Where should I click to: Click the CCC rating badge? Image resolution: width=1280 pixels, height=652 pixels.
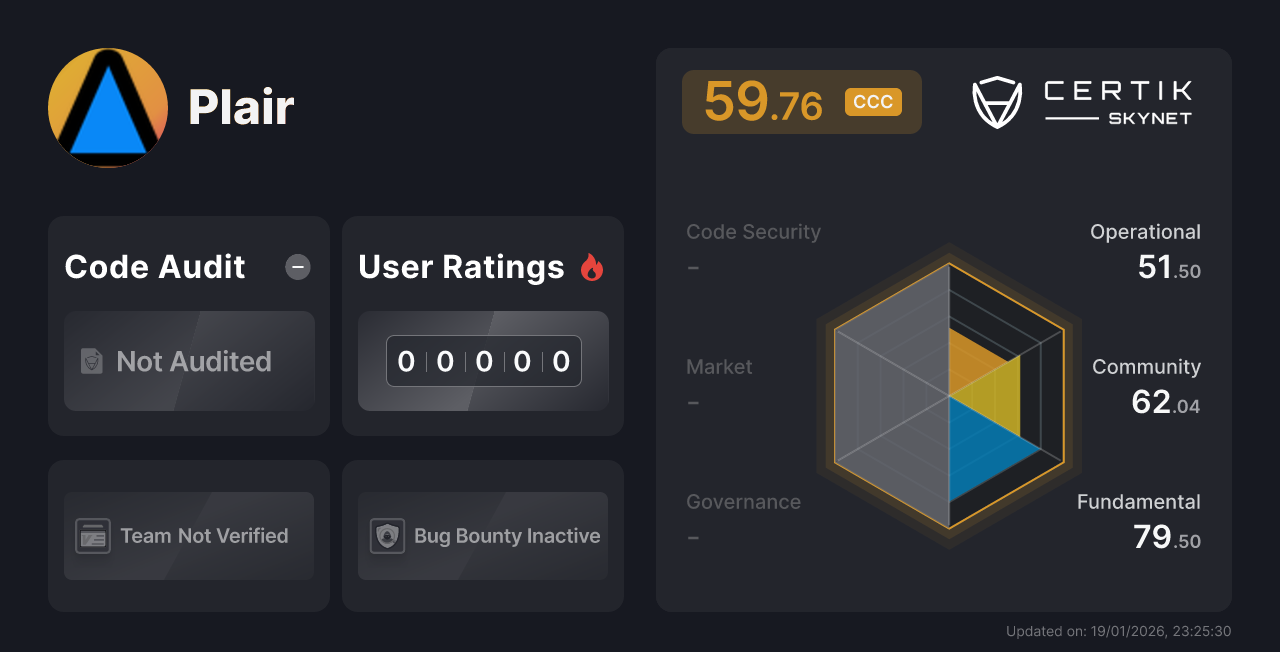pyautogui.click(x=872, y=102)
